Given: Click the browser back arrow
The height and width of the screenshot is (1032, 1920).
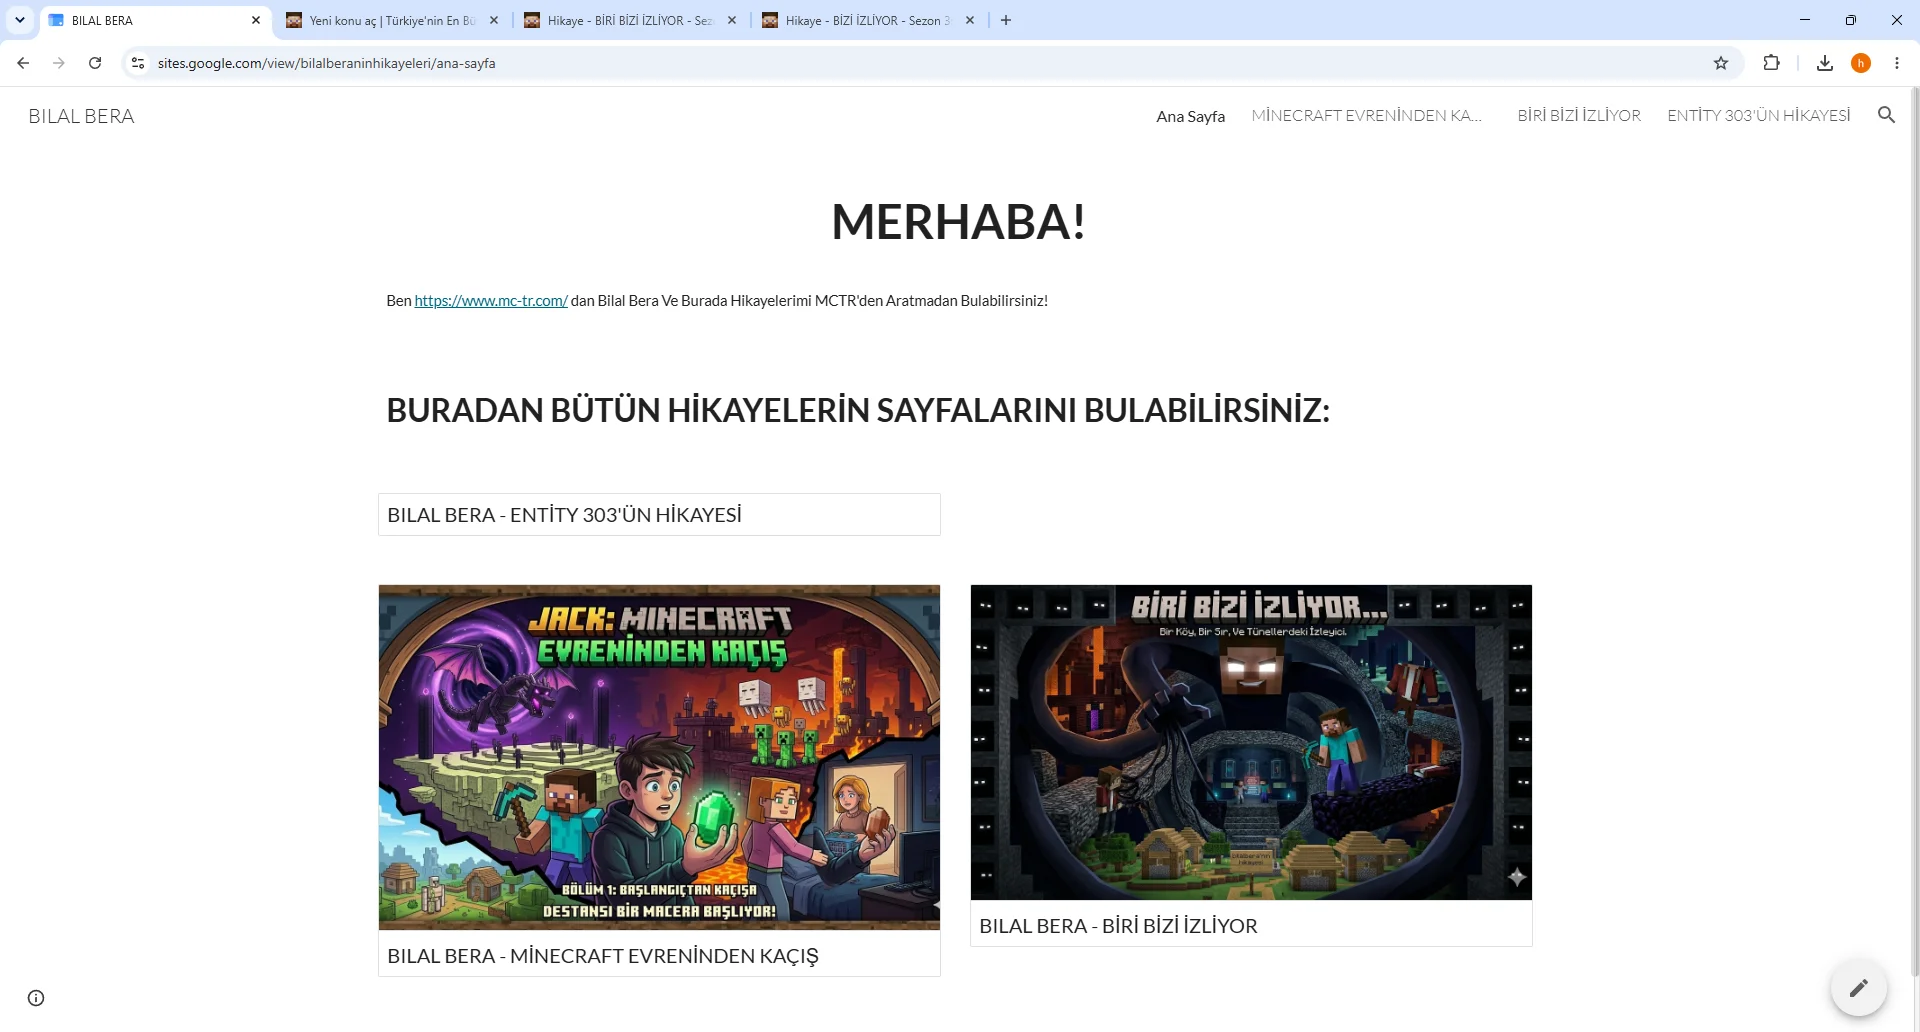Looking at the screenshot, I should pos(23,63).
